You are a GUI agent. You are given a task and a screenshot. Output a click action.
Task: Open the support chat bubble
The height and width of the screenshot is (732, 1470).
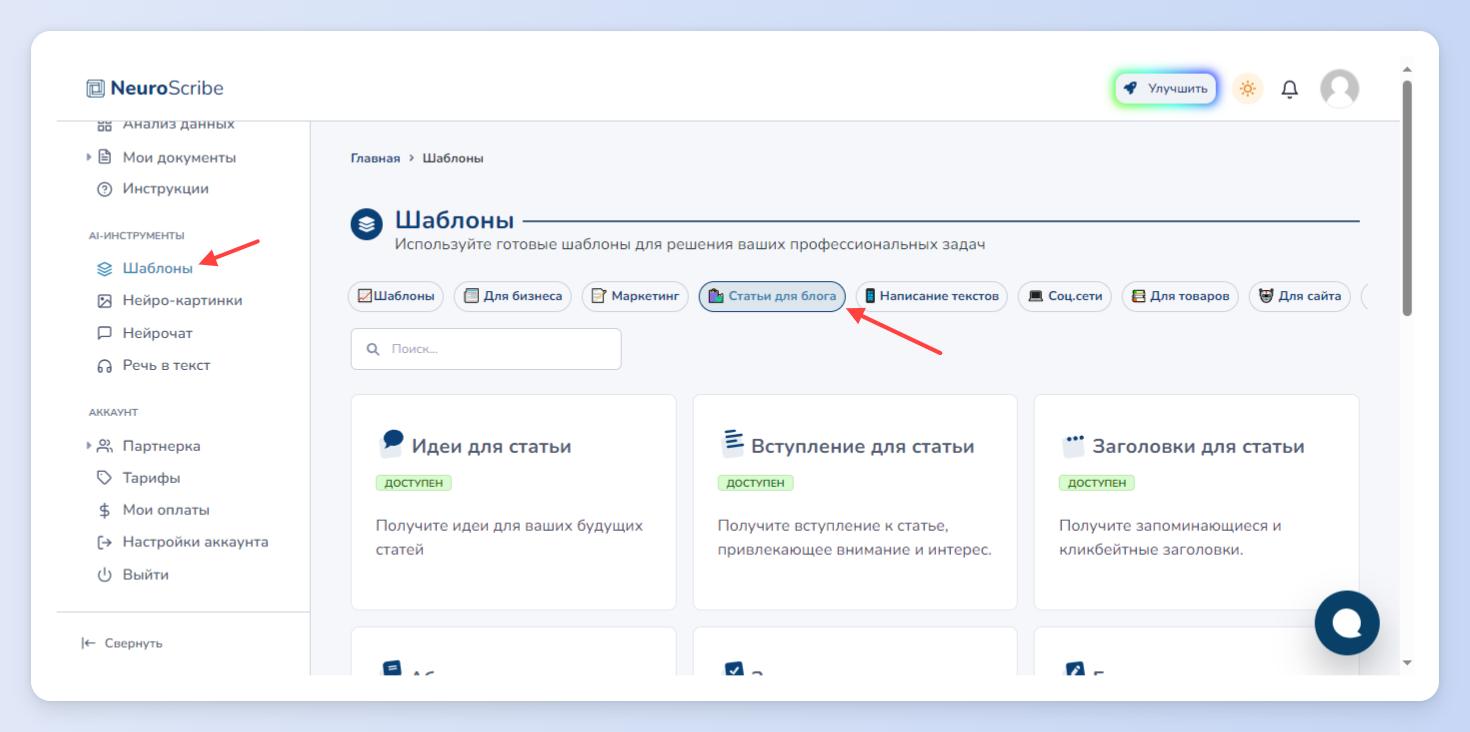1347,623
